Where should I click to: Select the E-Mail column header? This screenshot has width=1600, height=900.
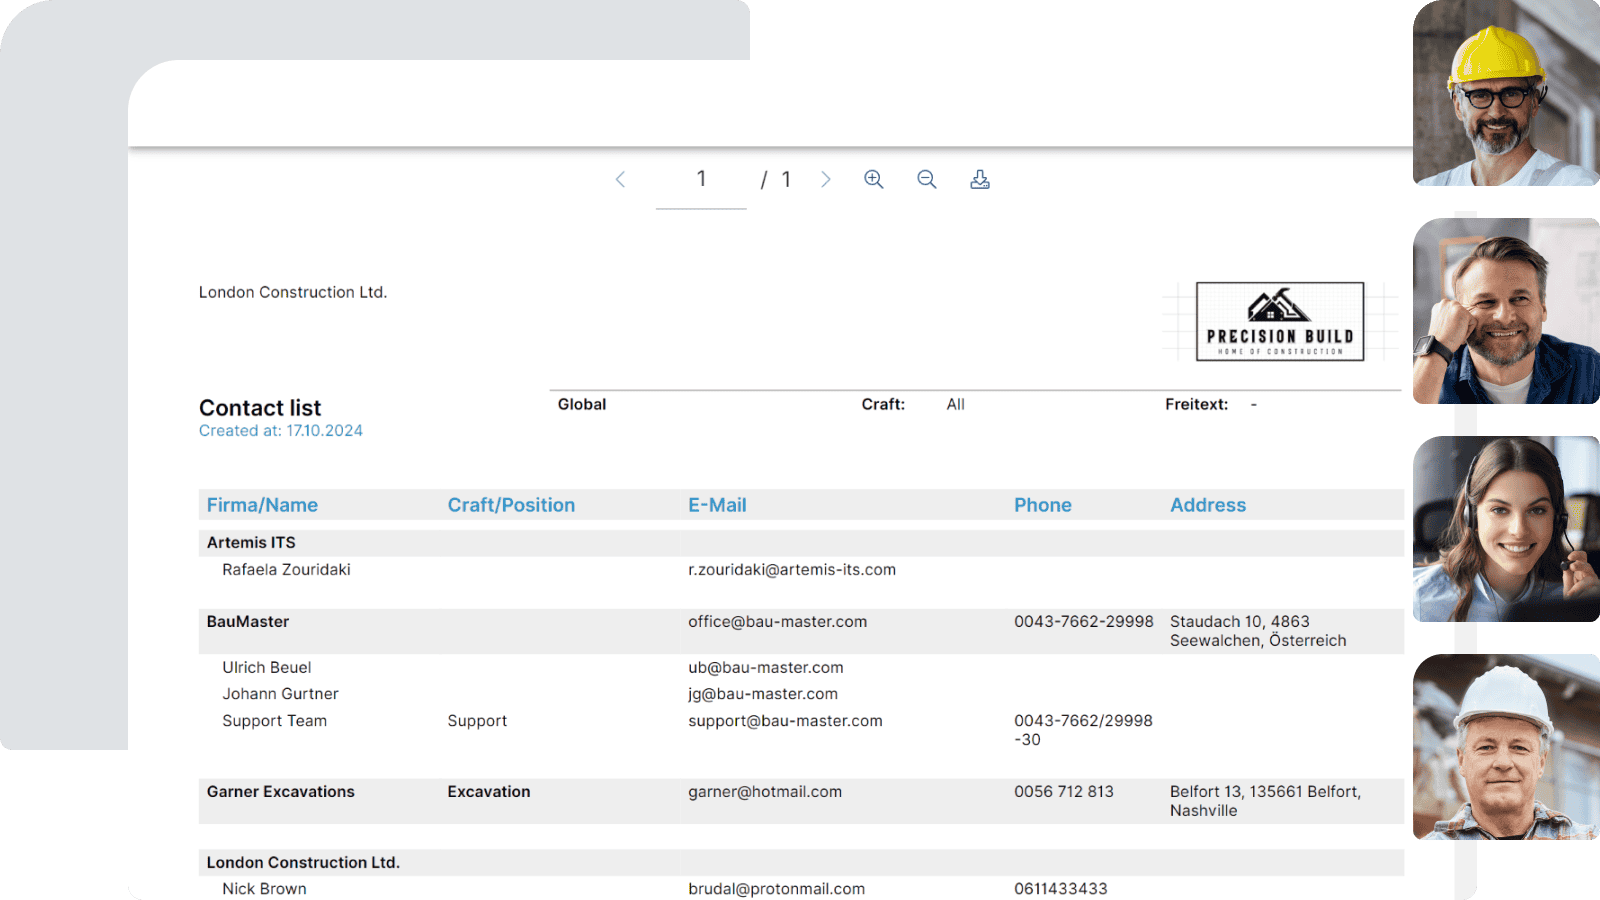tap(716, 504)
